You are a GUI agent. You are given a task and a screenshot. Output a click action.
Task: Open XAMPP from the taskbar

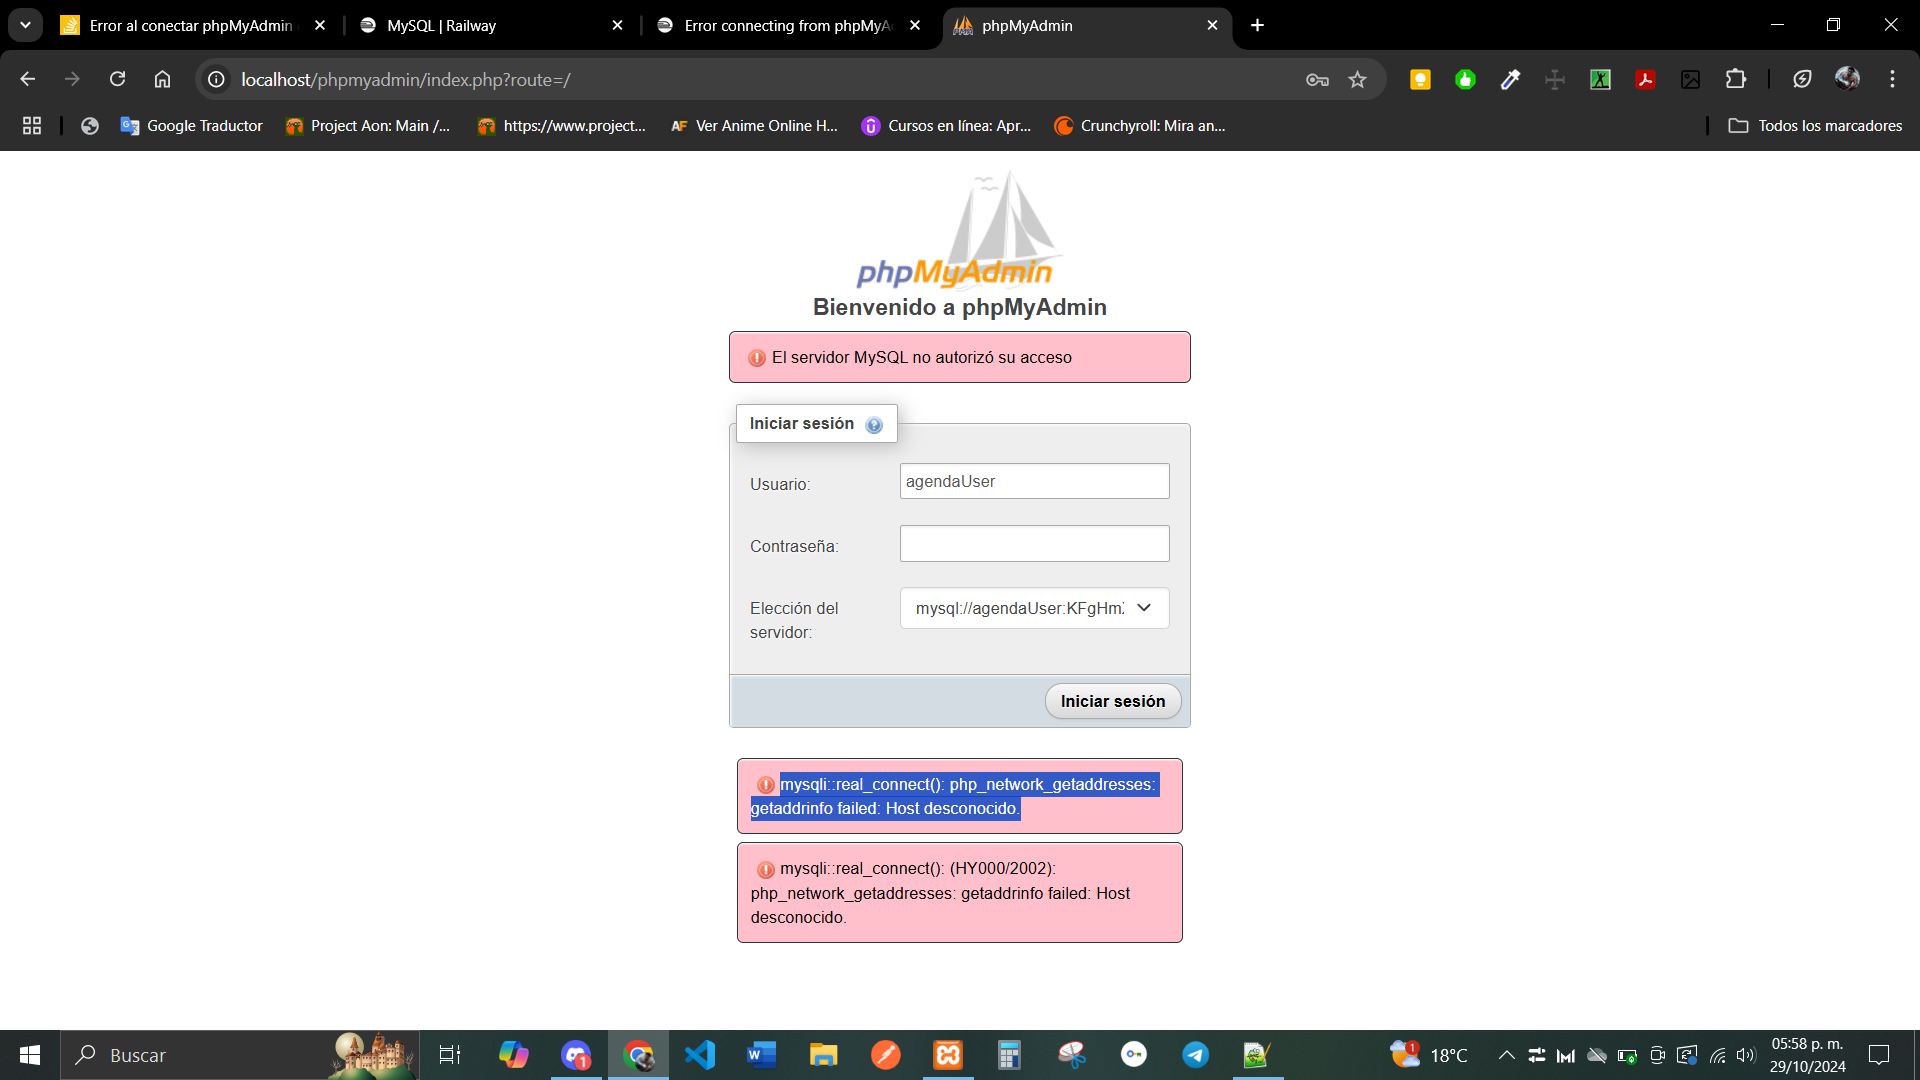click(x=948, y=1055)
